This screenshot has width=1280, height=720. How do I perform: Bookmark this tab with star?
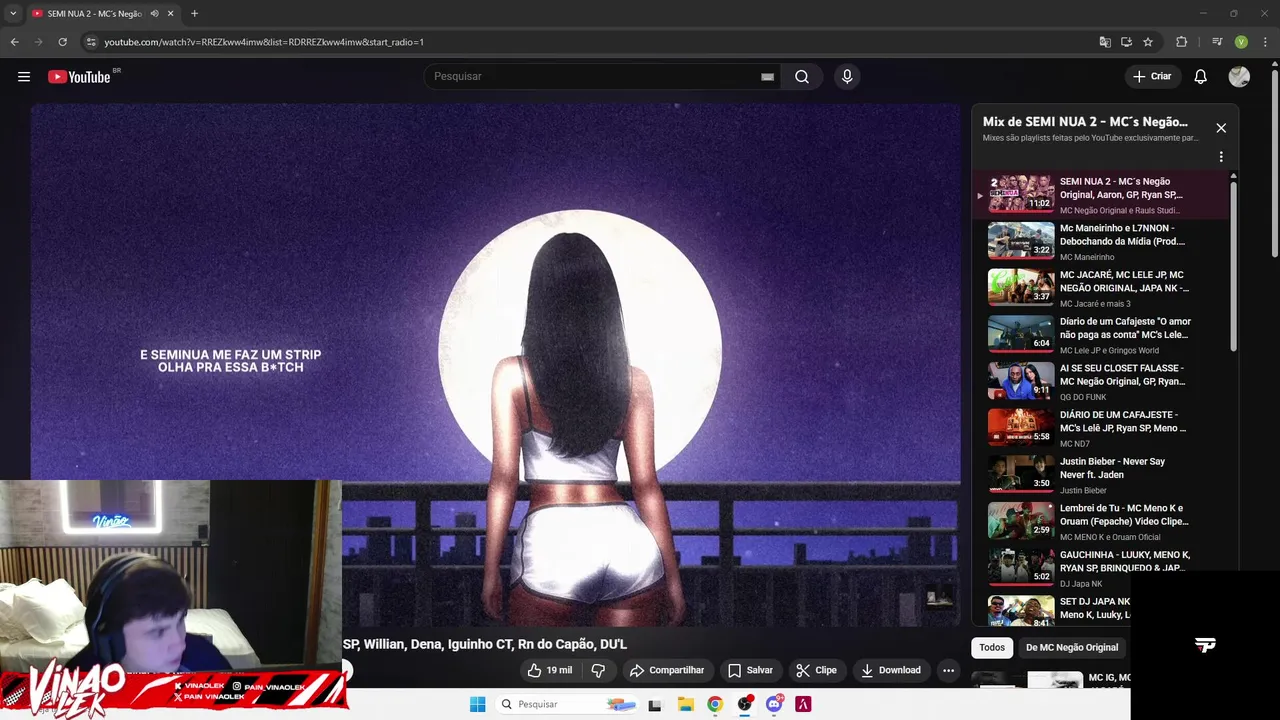1148,42
